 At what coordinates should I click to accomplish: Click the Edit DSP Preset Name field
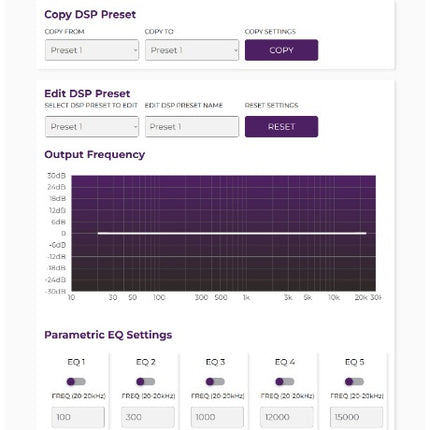pos(192,127)
